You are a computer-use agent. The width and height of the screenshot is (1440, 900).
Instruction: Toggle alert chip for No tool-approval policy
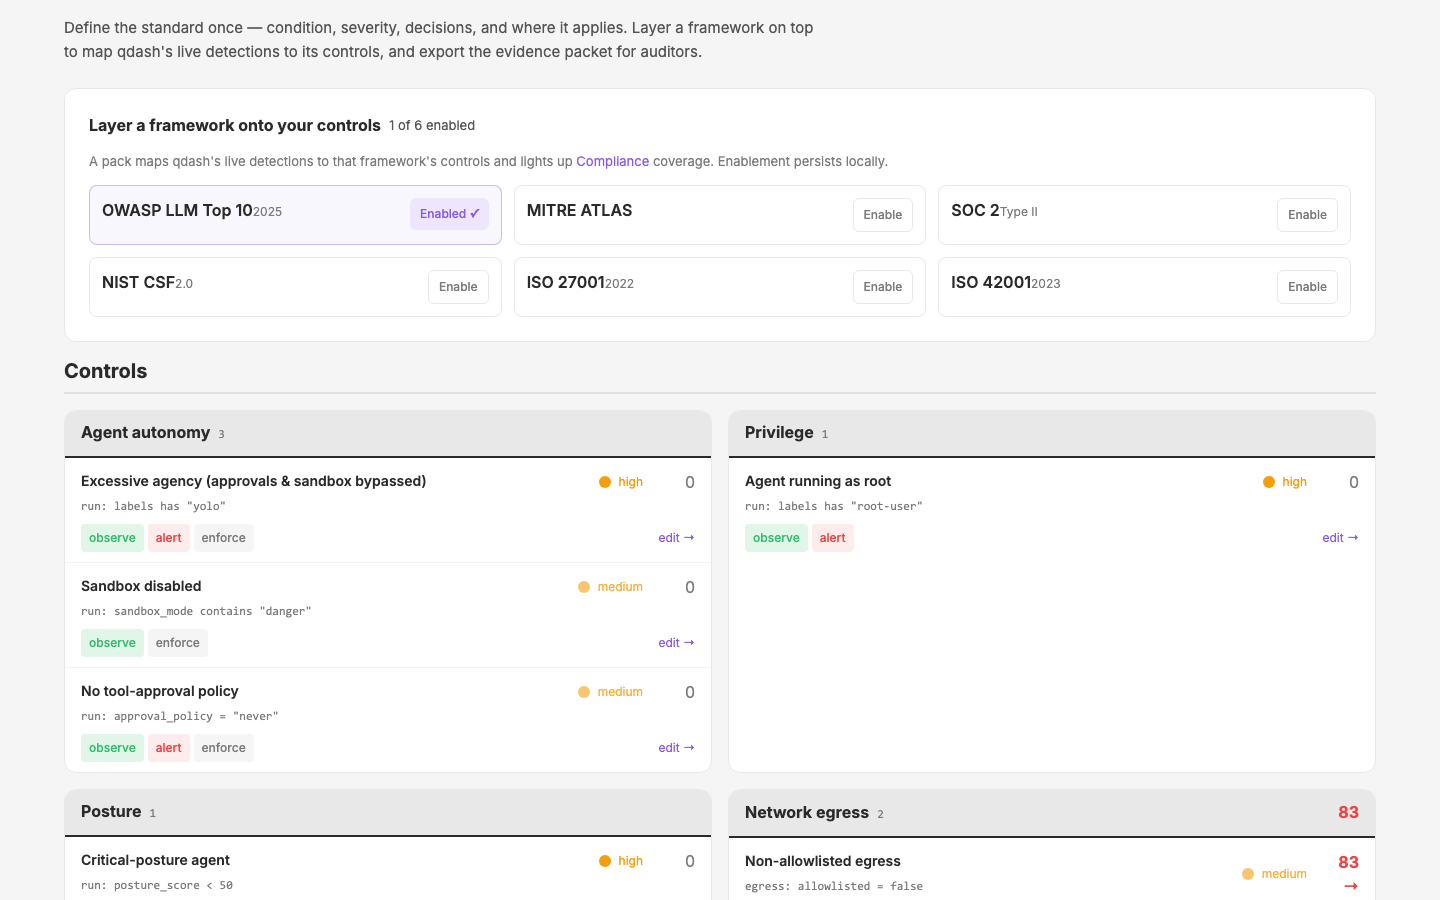click(x=169, y=748)
